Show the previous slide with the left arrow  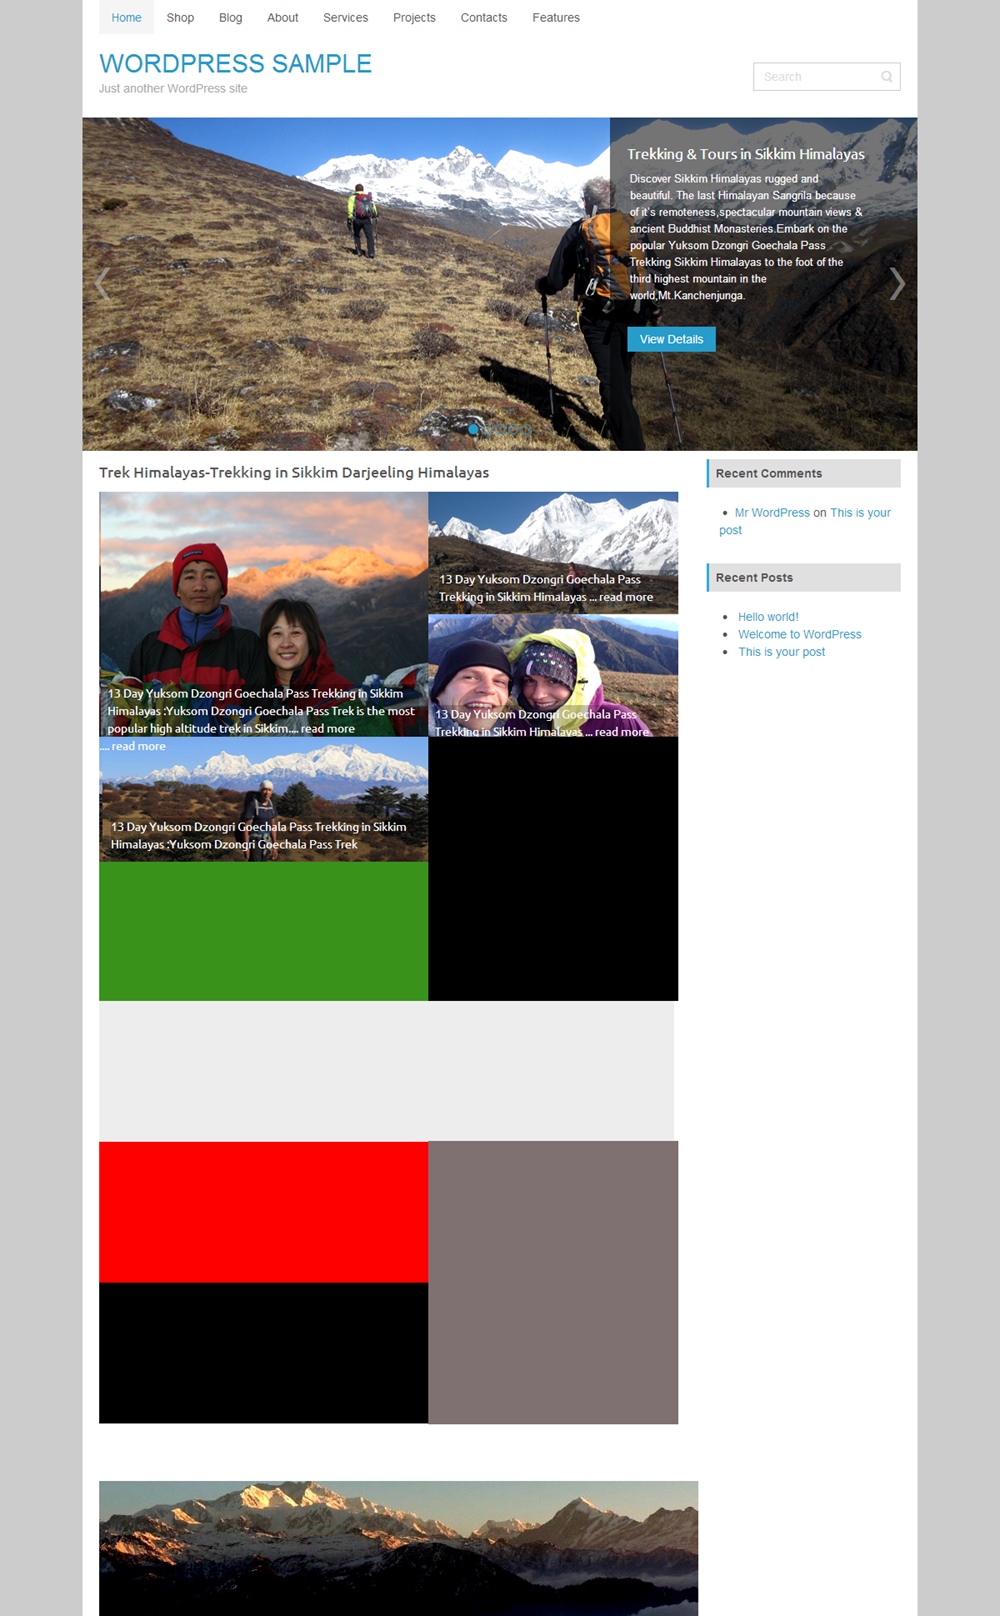tap(101, 284)
